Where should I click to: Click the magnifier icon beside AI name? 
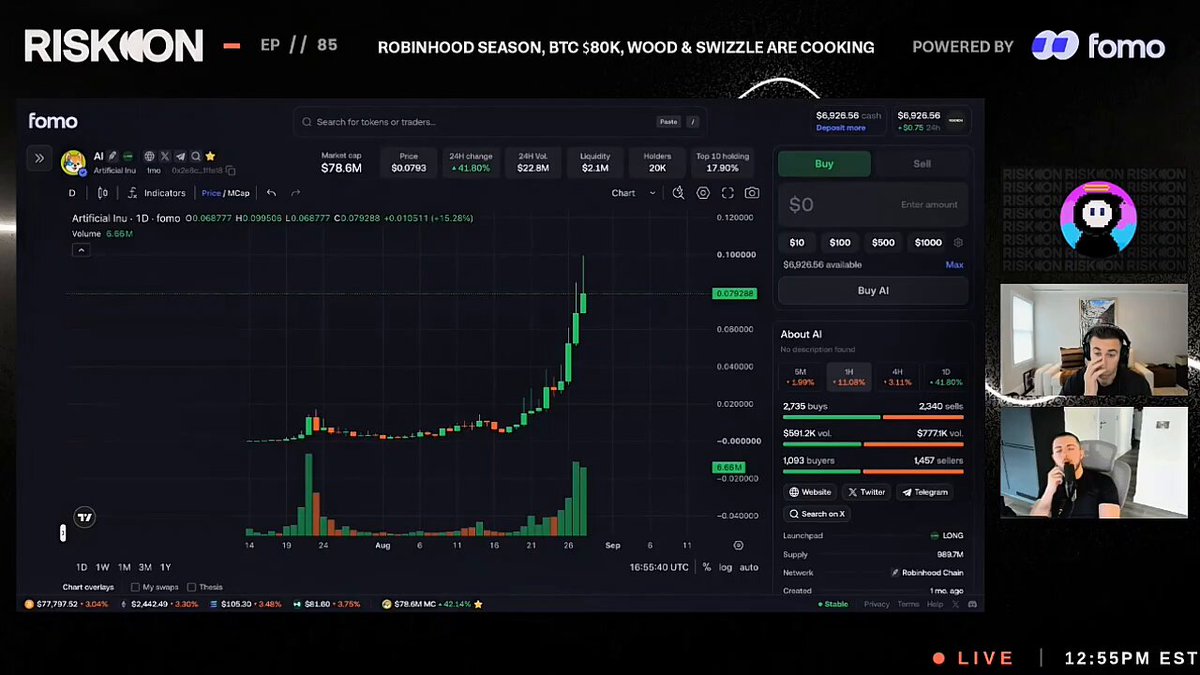point(195,156)
